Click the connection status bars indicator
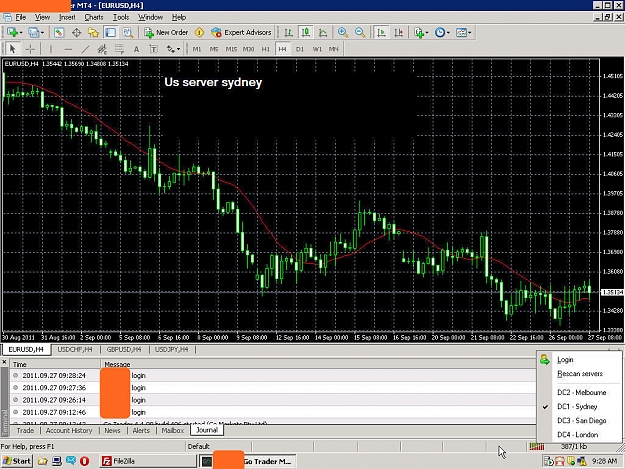 click(537, 447)
